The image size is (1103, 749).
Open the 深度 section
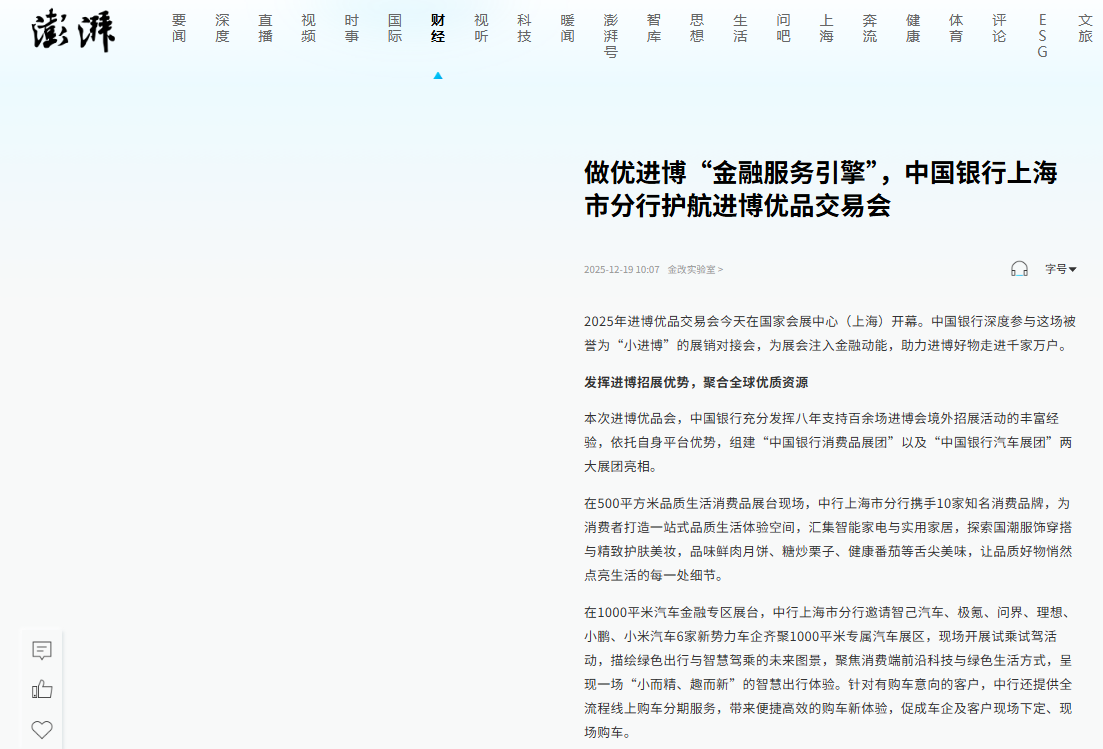222,28
